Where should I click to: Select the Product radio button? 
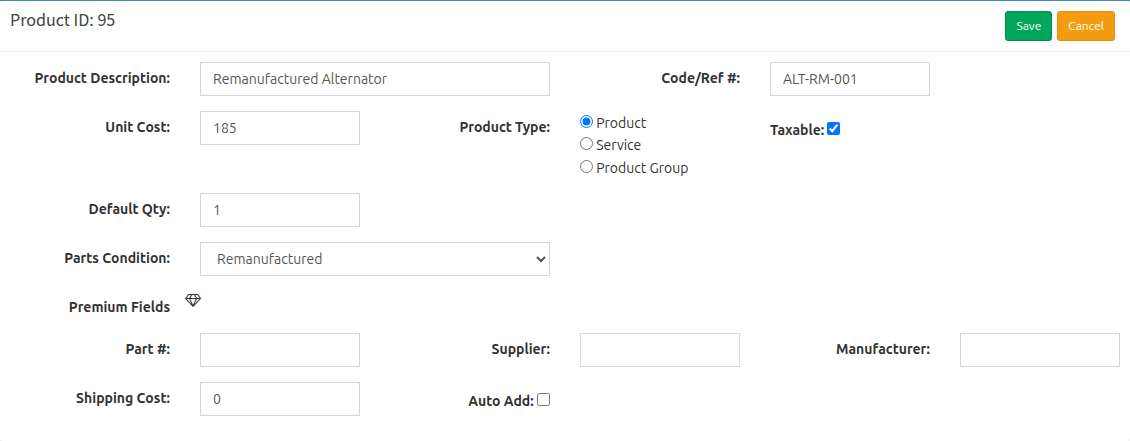point(587,122)
